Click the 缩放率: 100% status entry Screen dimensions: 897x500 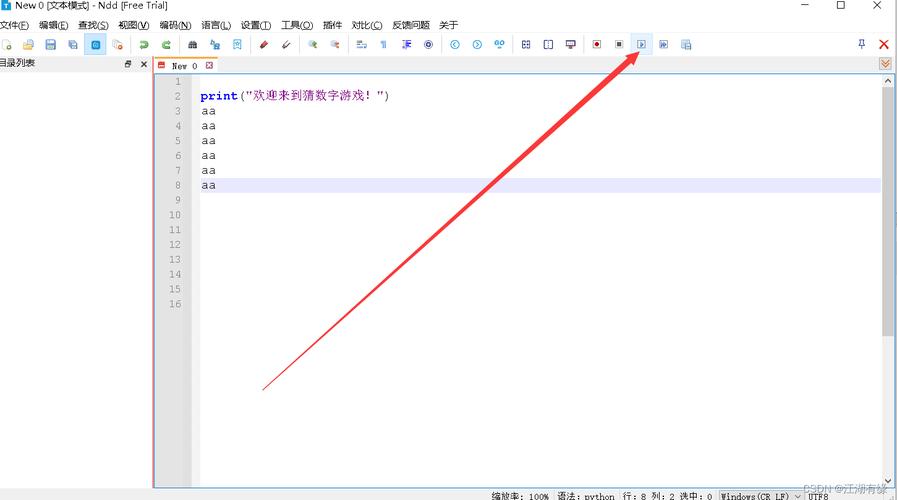[x=520, y=496]
